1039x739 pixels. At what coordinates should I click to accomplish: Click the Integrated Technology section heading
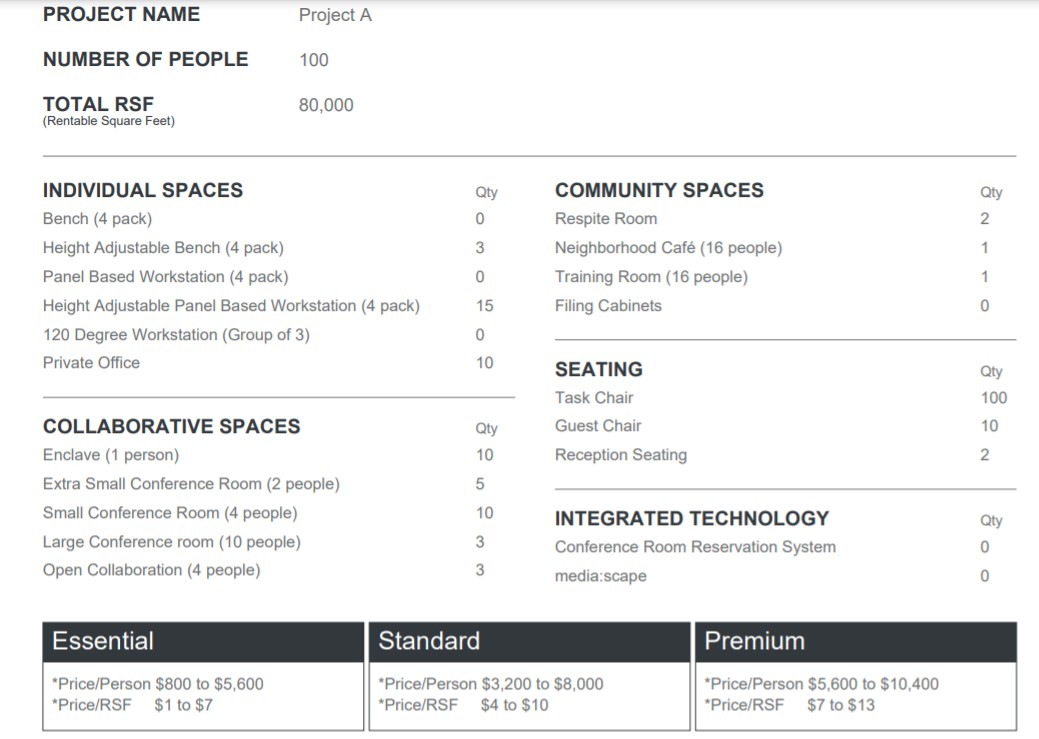coord(692,518)
